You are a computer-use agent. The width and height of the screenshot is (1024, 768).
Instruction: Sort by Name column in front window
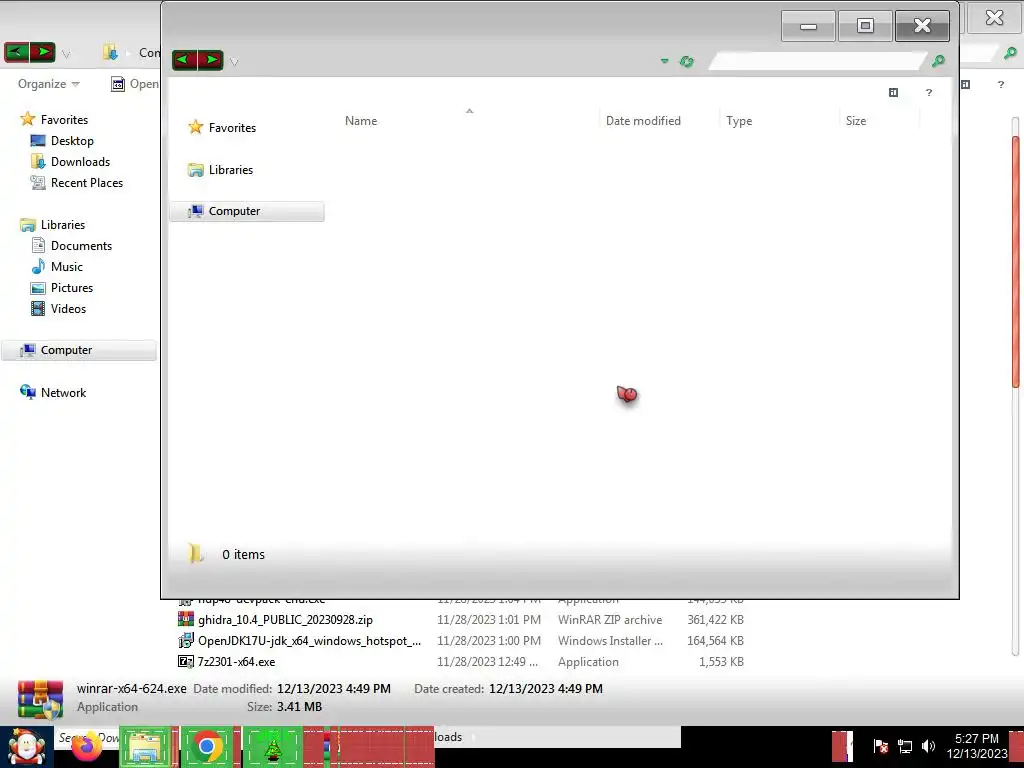[x=360, y=121]
